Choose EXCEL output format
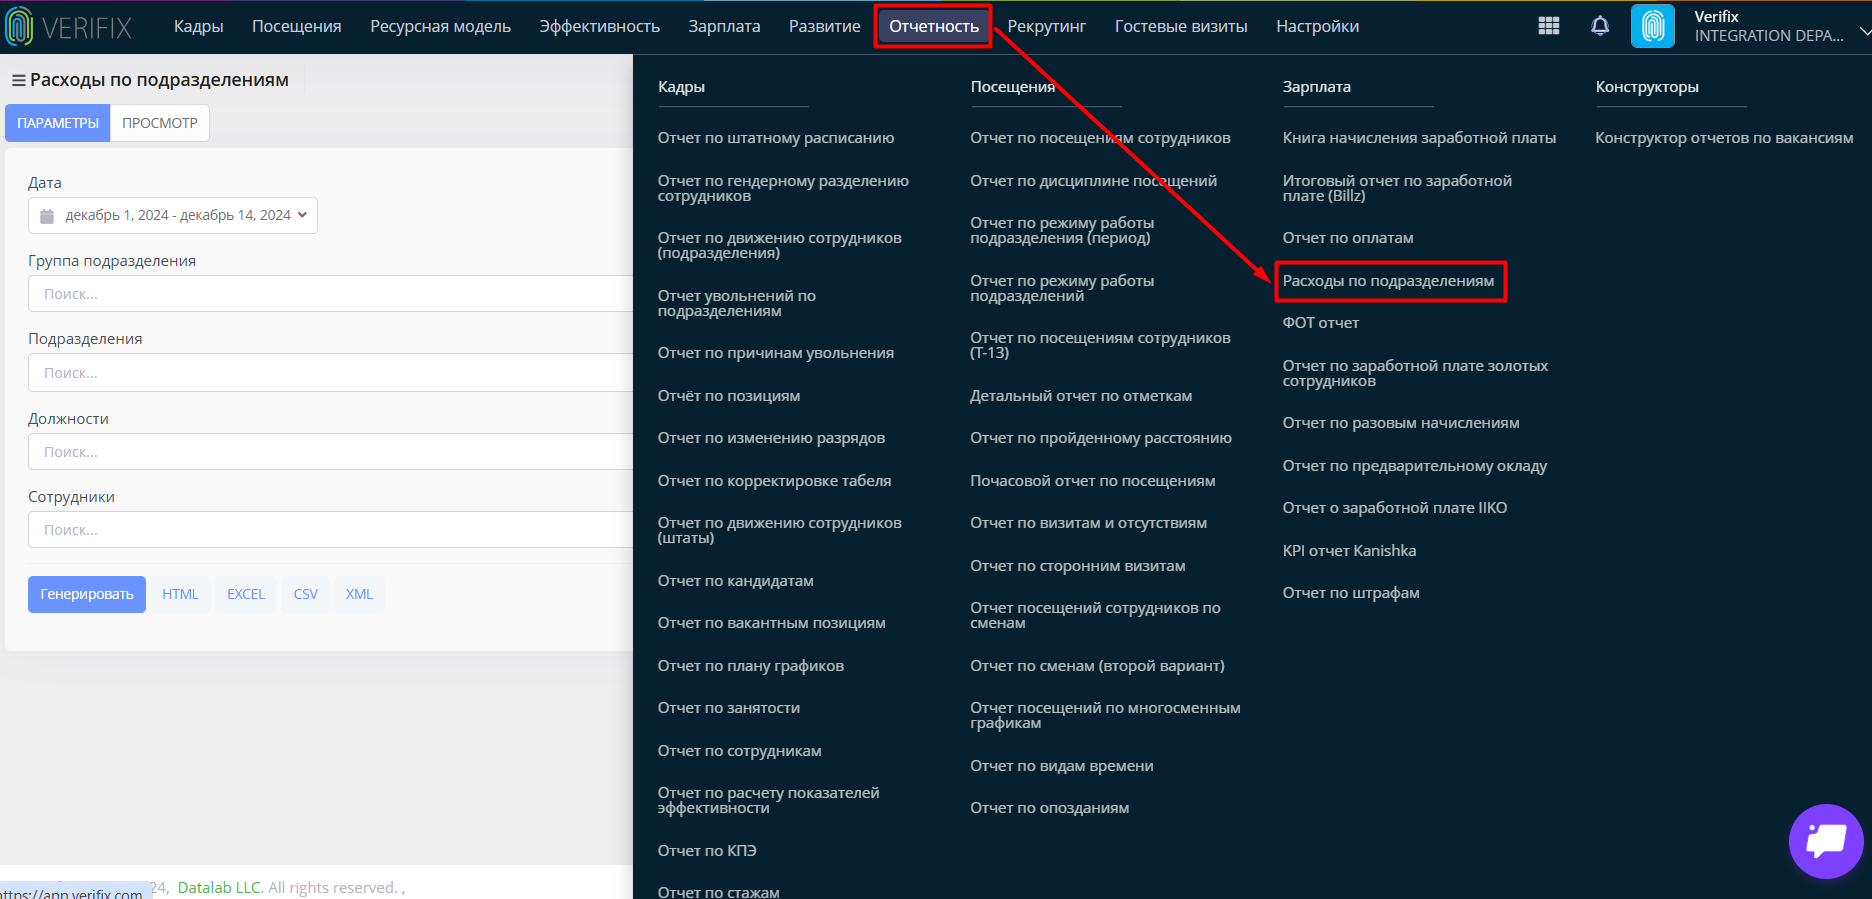 click(246, 594)
